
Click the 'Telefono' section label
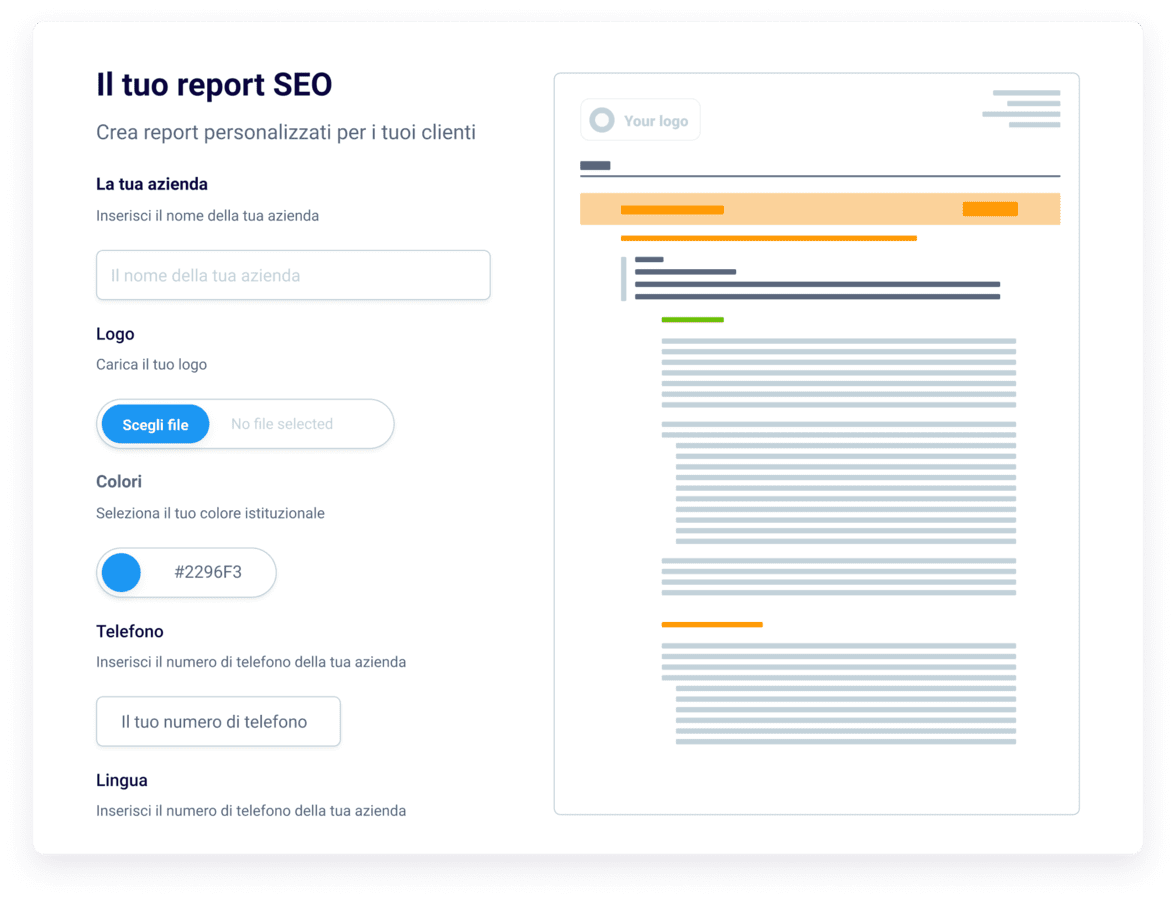tap(130, 632)
